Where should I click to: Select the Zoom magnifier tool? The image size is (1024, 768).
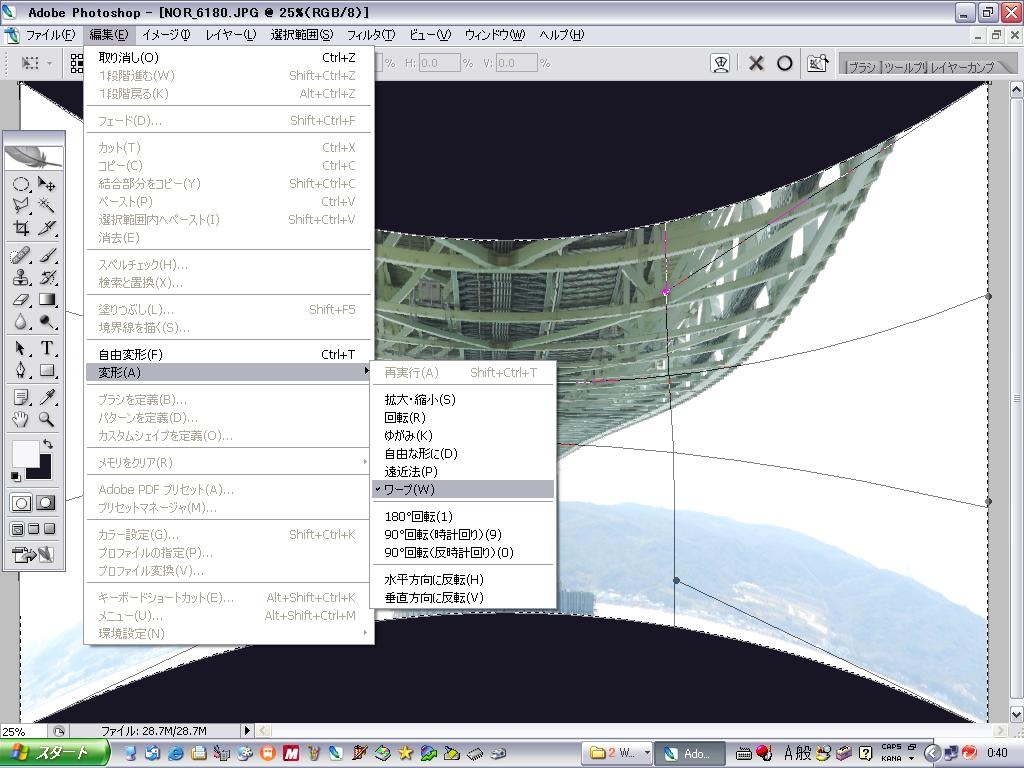click(x=47, y=420)
